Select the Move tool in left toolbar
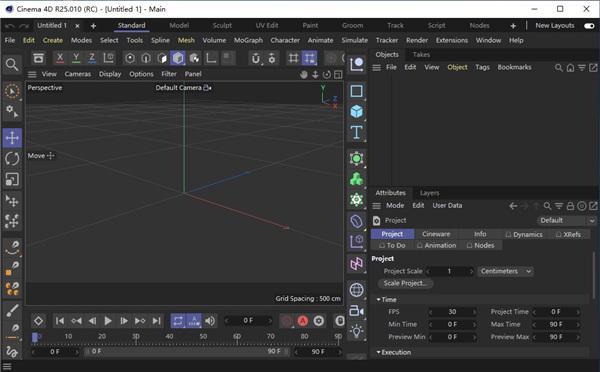 12,138
